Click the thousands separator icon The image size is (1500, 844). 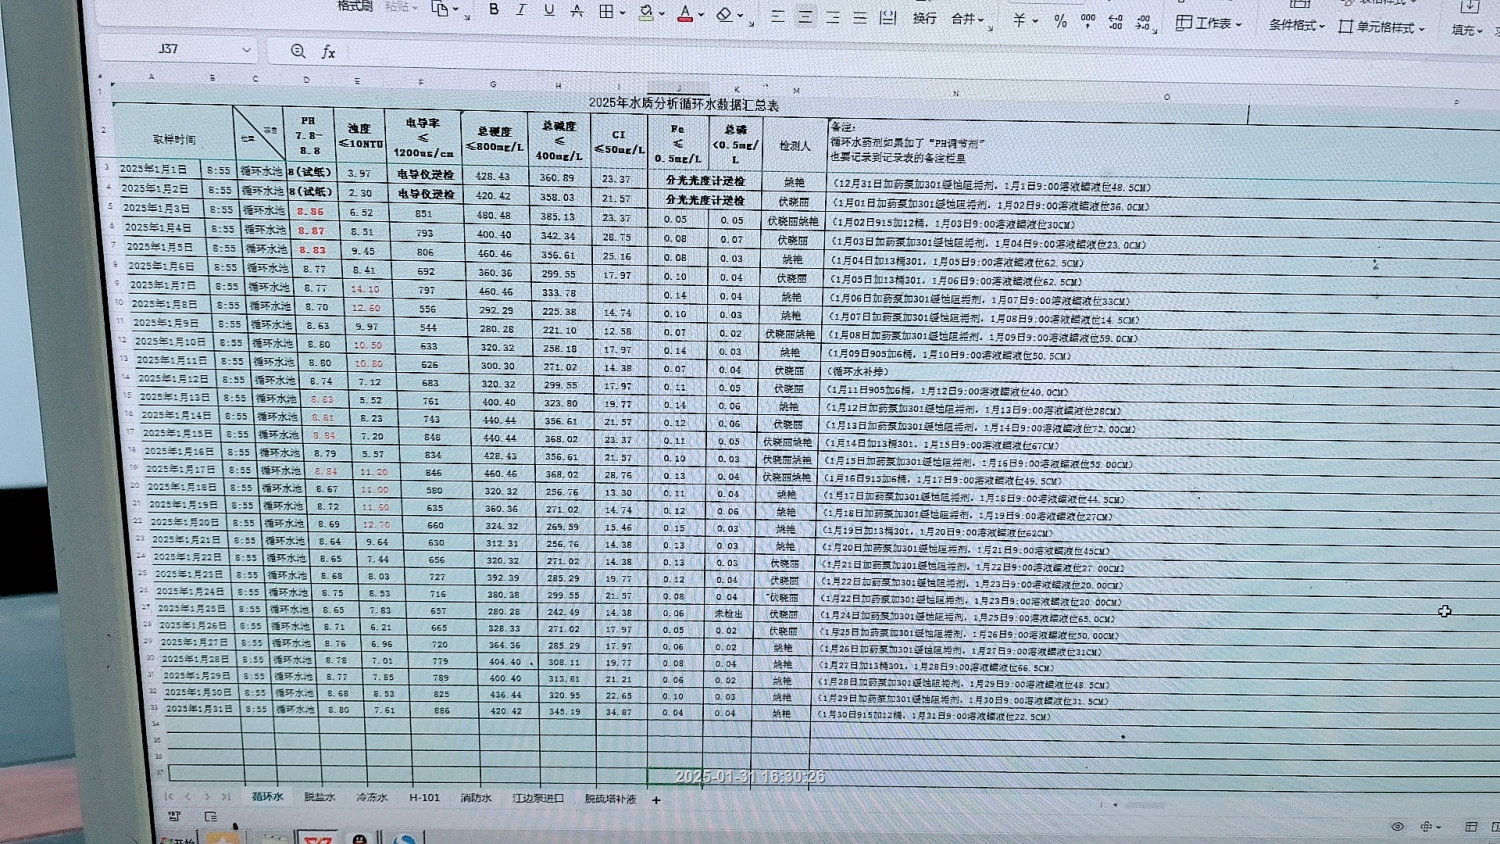coord(1088,21)
